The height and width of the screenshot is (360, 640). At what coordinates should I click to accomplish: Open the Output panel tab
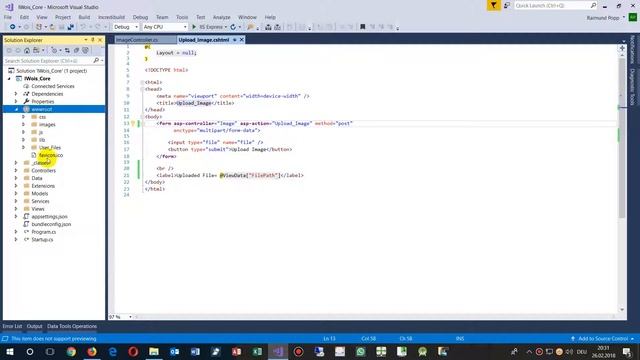coord(34,326)
